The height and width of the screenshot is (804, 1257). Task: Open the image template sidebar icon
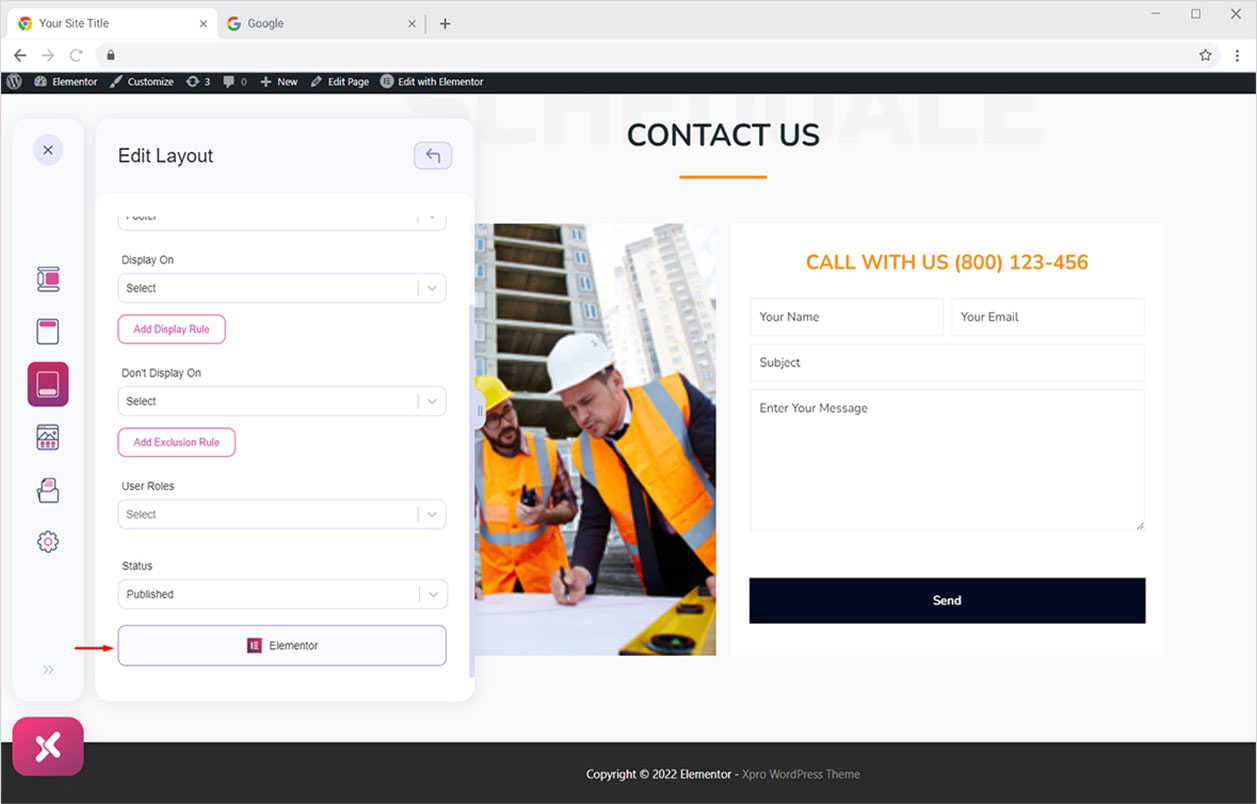coord(48,437)
